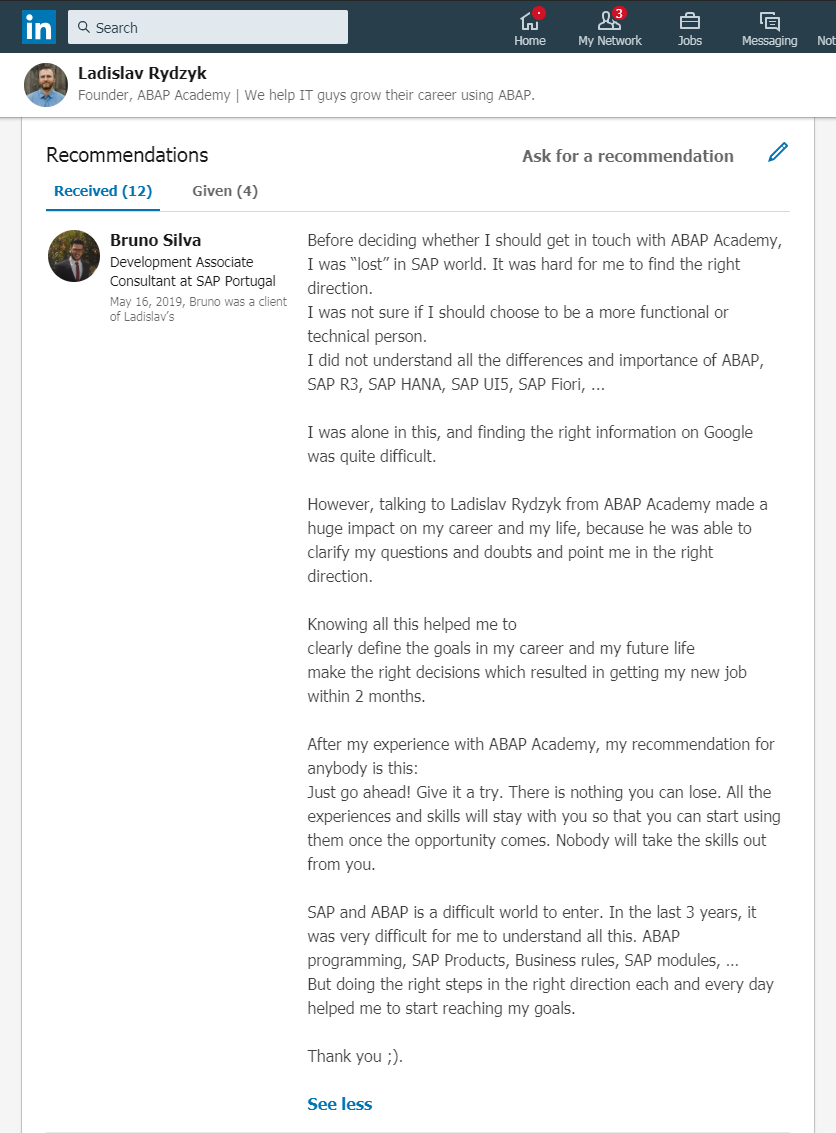836x1133 pixels.
Task: Collapse the recommendation with See less
Action: (x=340, y=1104)
